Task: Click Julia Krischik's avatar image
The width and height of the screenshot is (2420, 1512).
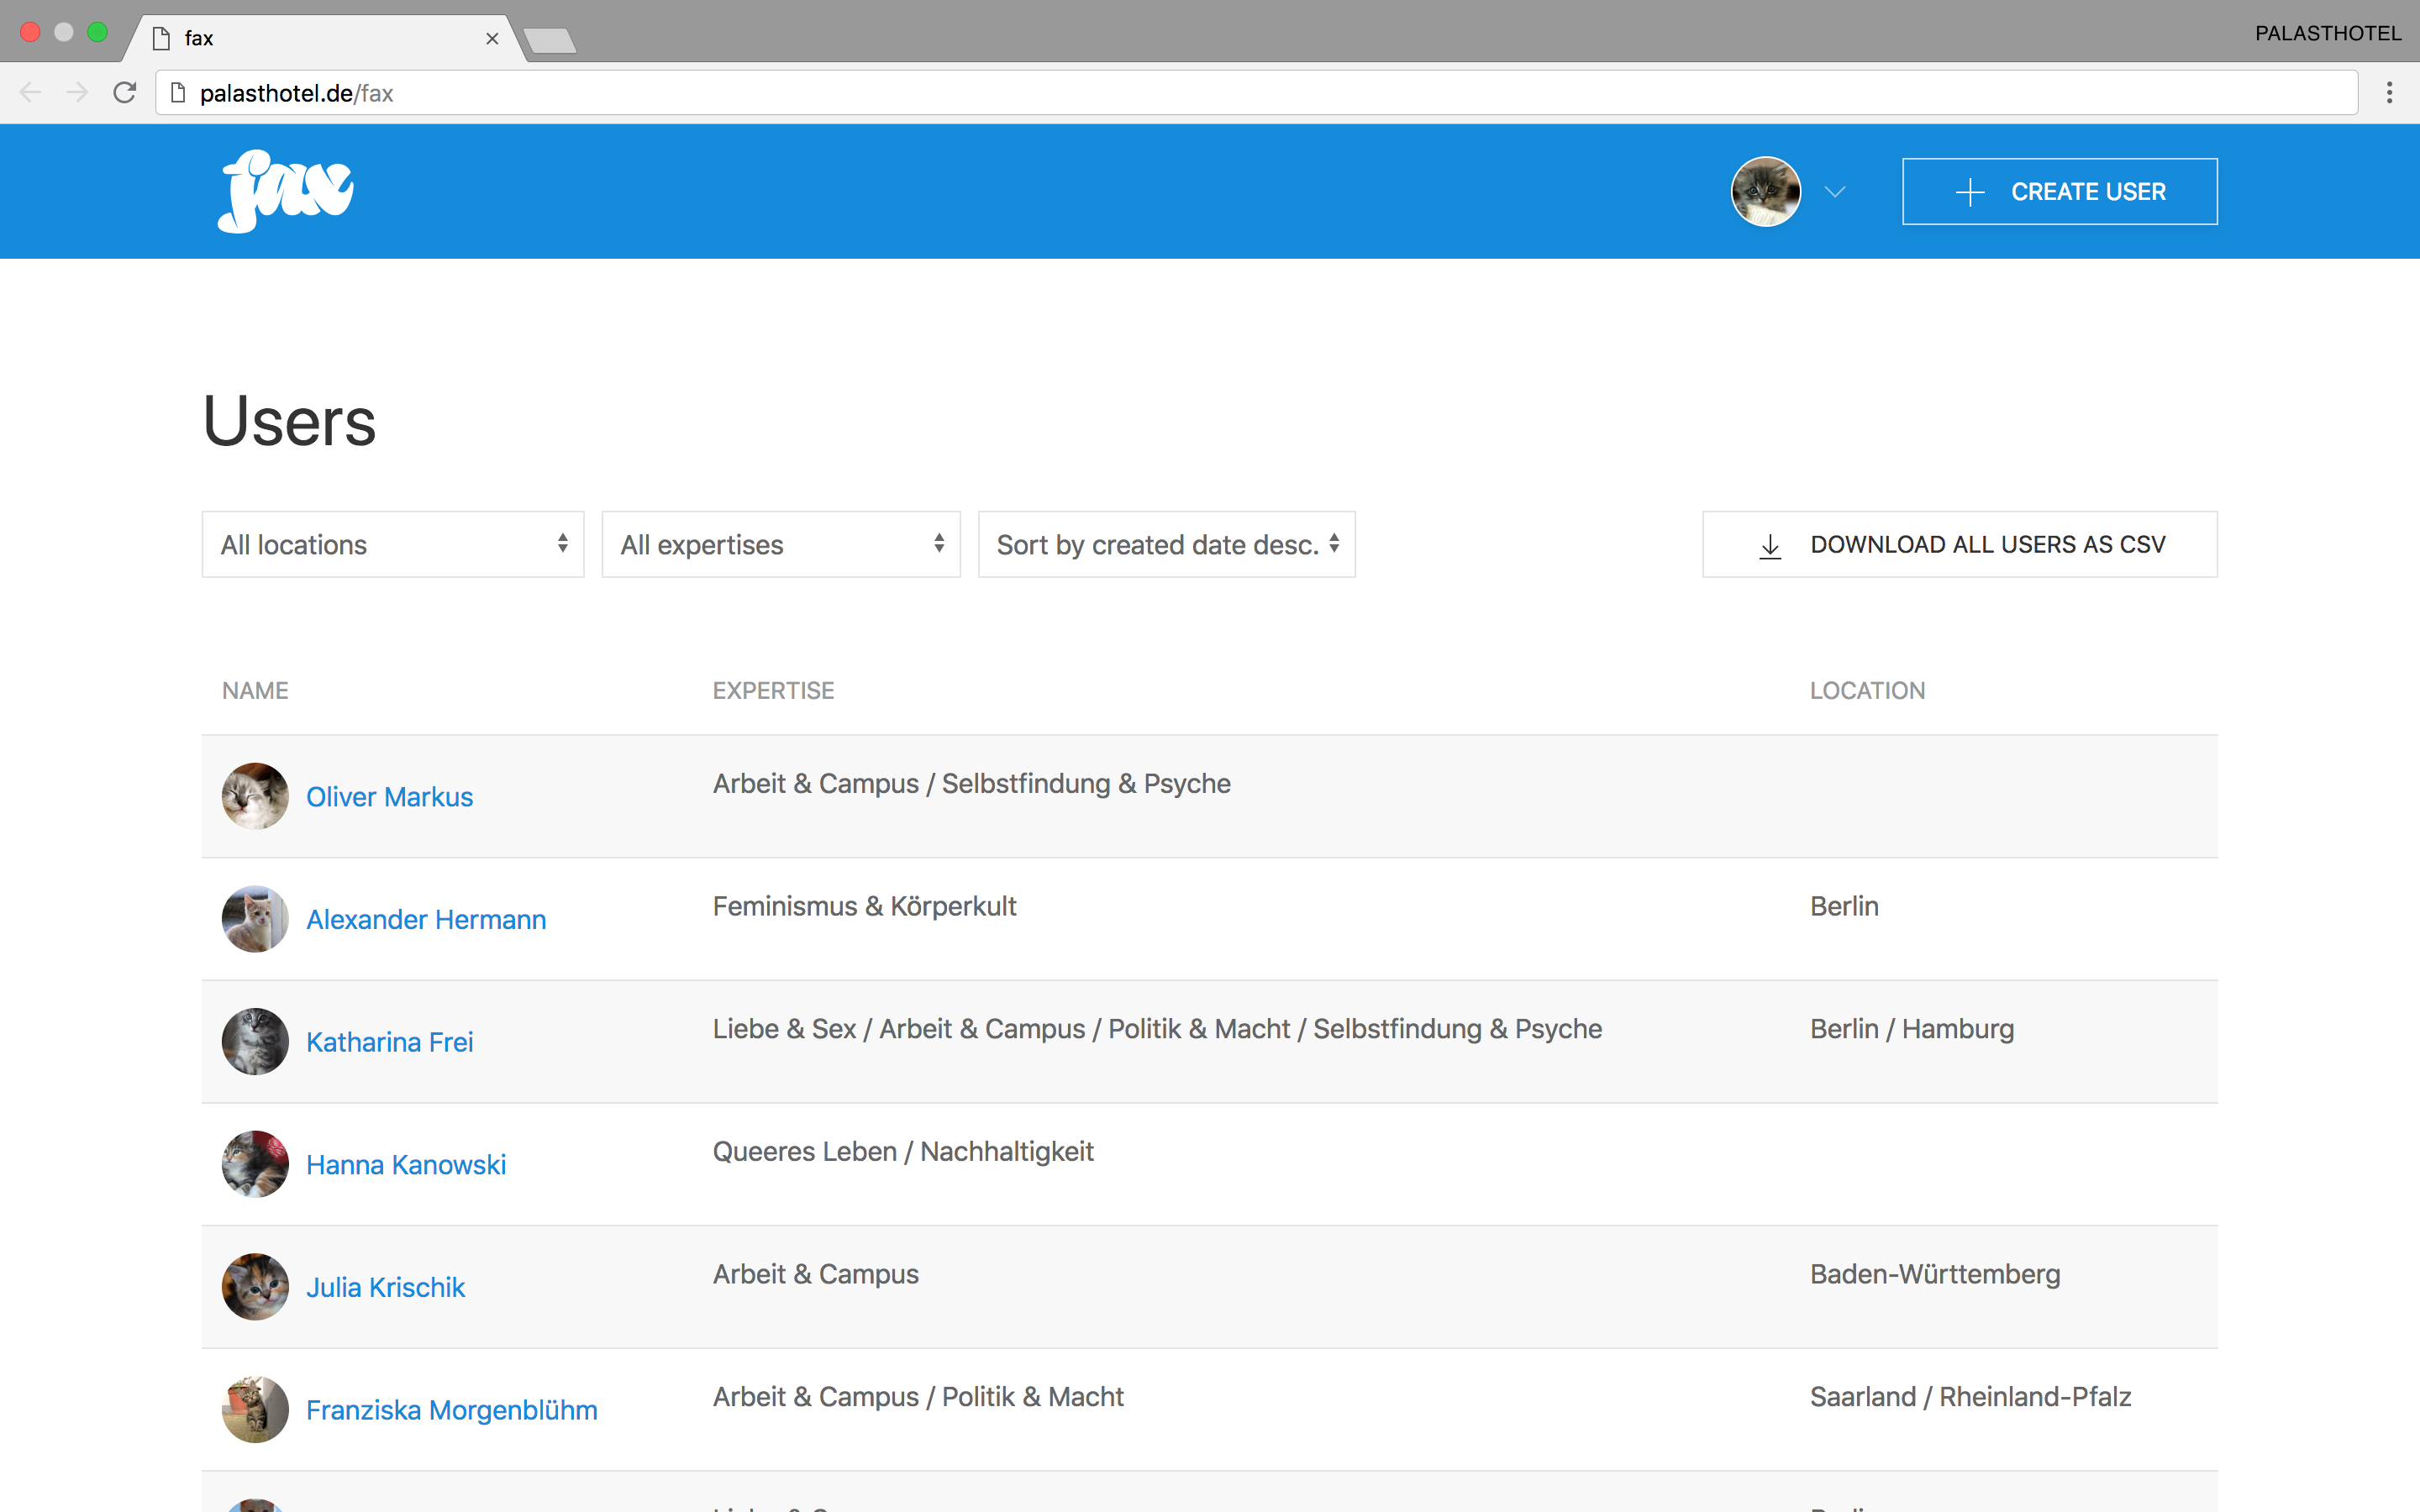Action: [255, 1287]
